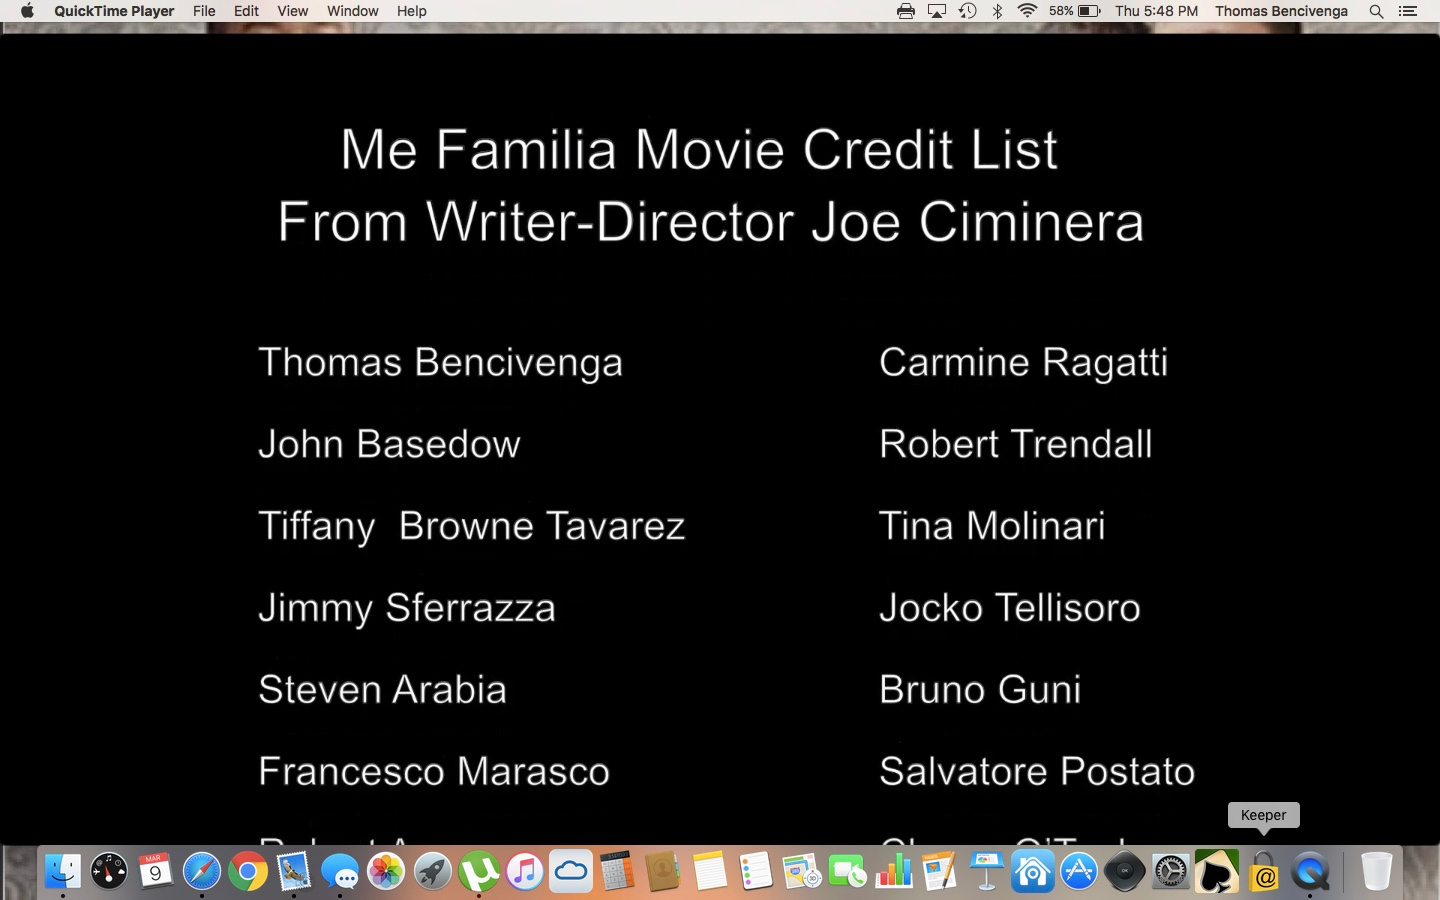Viewport: 1440px width, 900px height.
Task: Open Notification Center list icon
Action: (1408, 11)
